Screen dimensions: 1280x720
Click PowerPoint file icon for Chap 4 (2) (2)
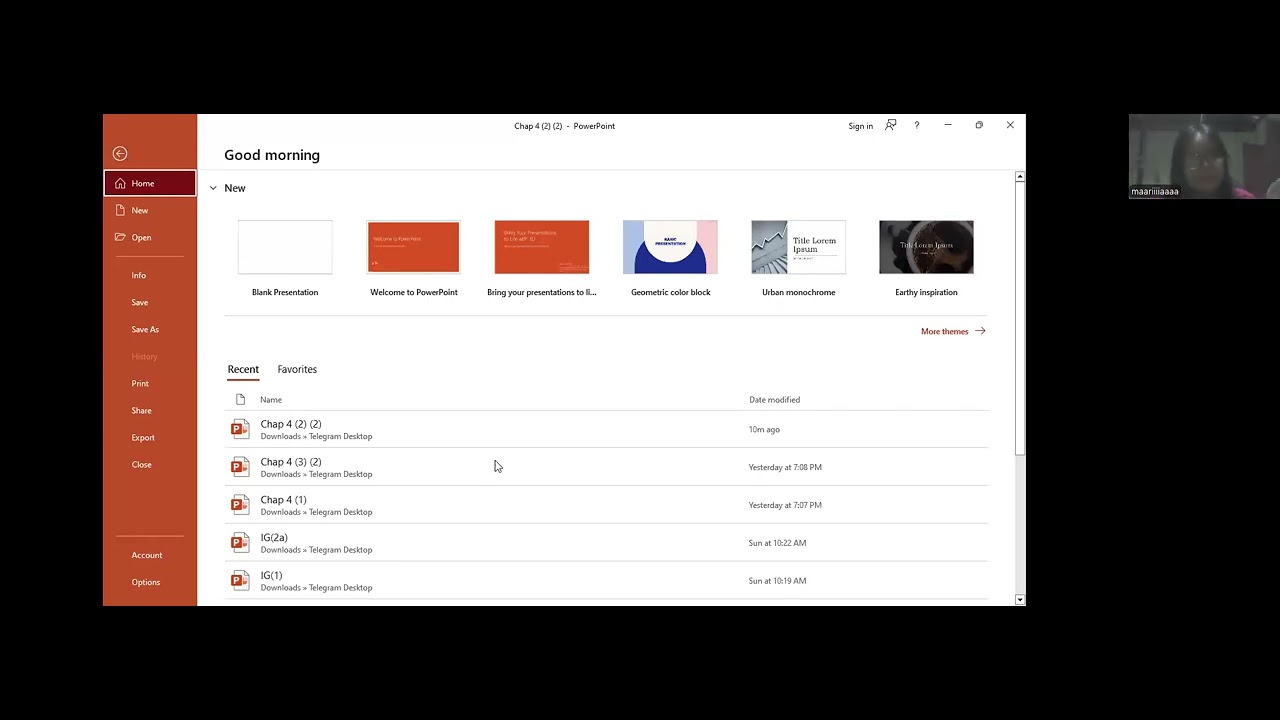pos(240,429)
